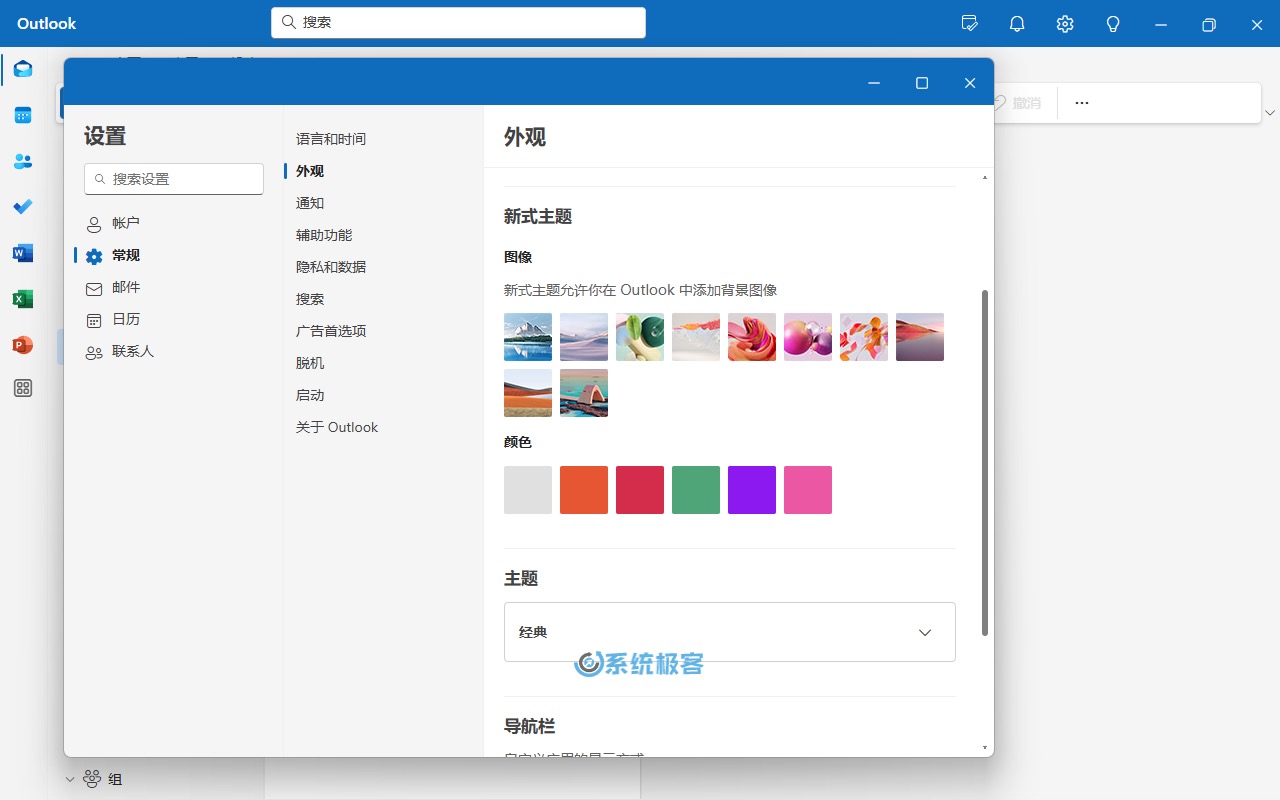Pick the orange ribbon shapes background image
This screenshot has height=800, width=1280.
pyautogui.click(x=864, y=337)
